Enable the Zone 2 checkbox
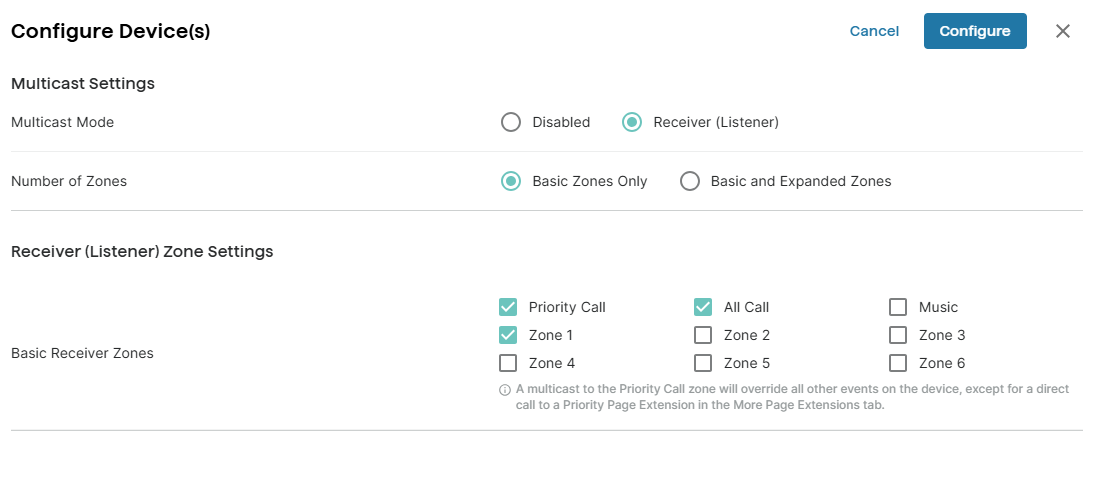The height and width of the screenshot is (493, 1102). [x=703, y=335]
